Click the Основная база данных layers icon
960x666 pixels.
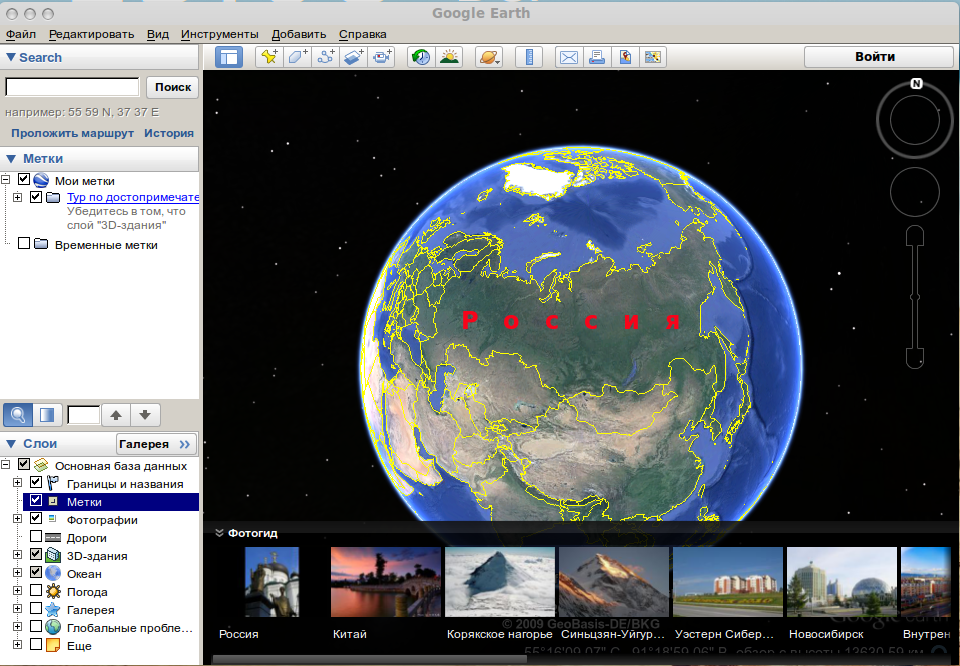41,465
